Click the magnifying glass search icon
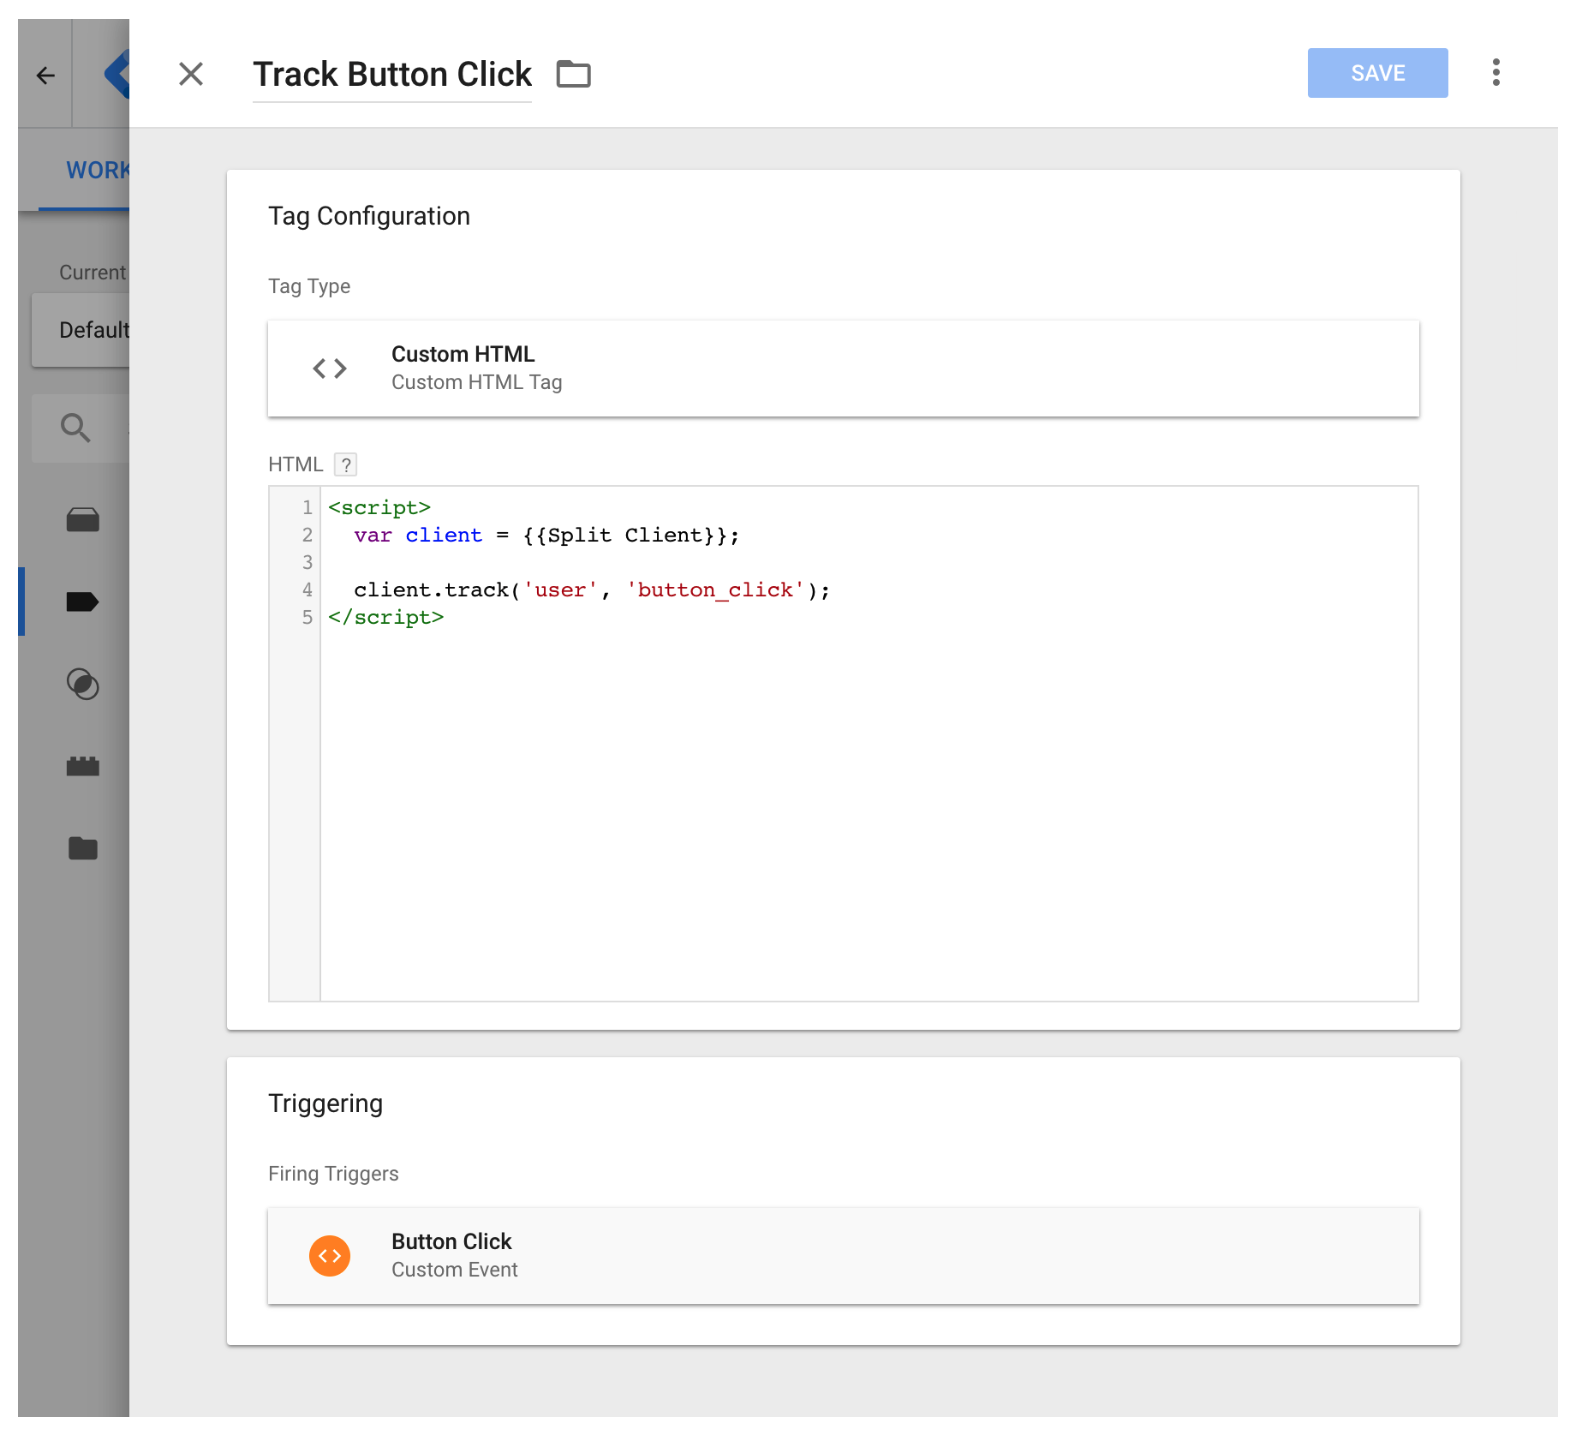 tap(76, 428)
